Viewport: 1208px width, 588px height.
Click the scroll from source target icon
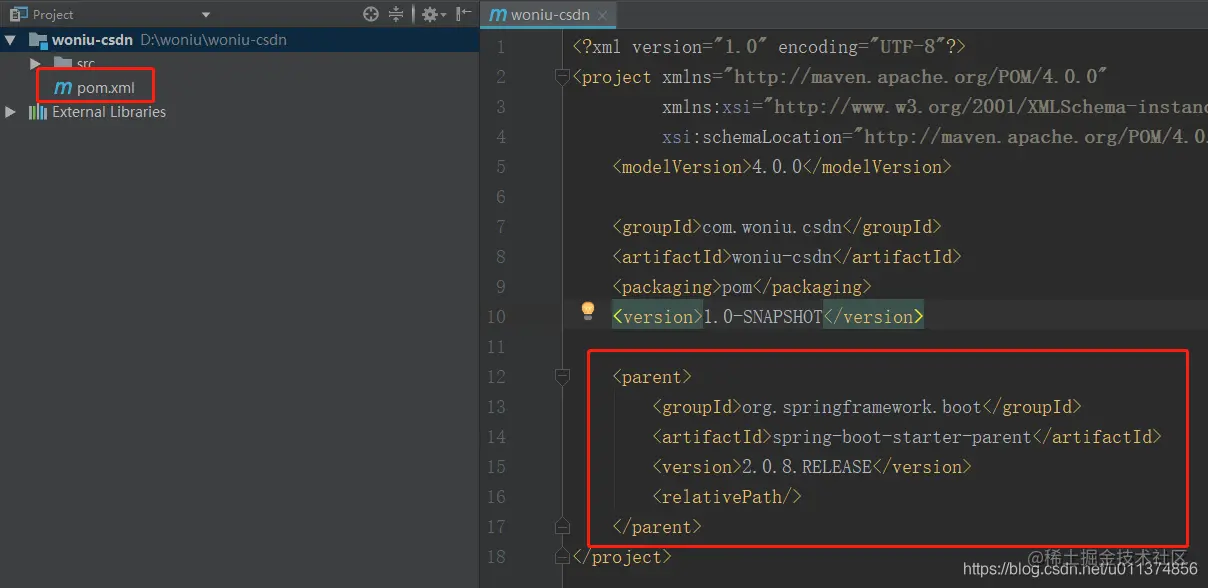pyautogui.click(x=371, y=14)
